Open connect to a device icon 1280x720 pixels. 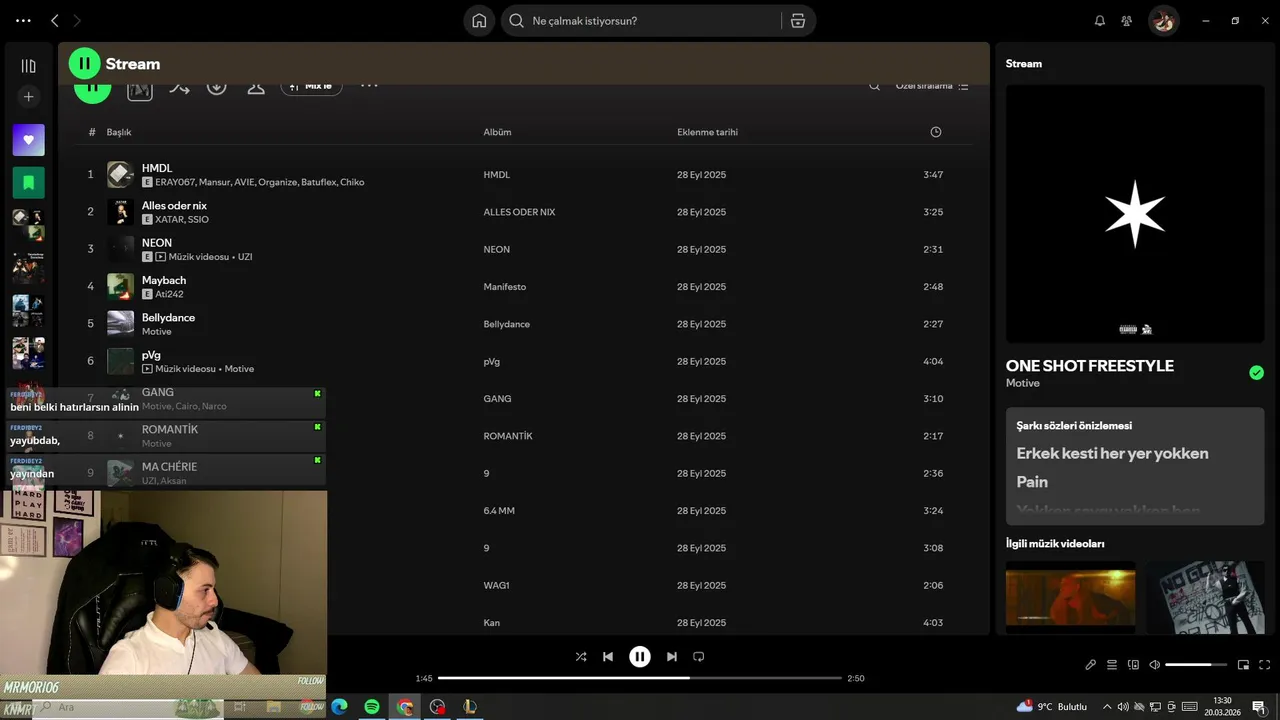pos(1133,665)
